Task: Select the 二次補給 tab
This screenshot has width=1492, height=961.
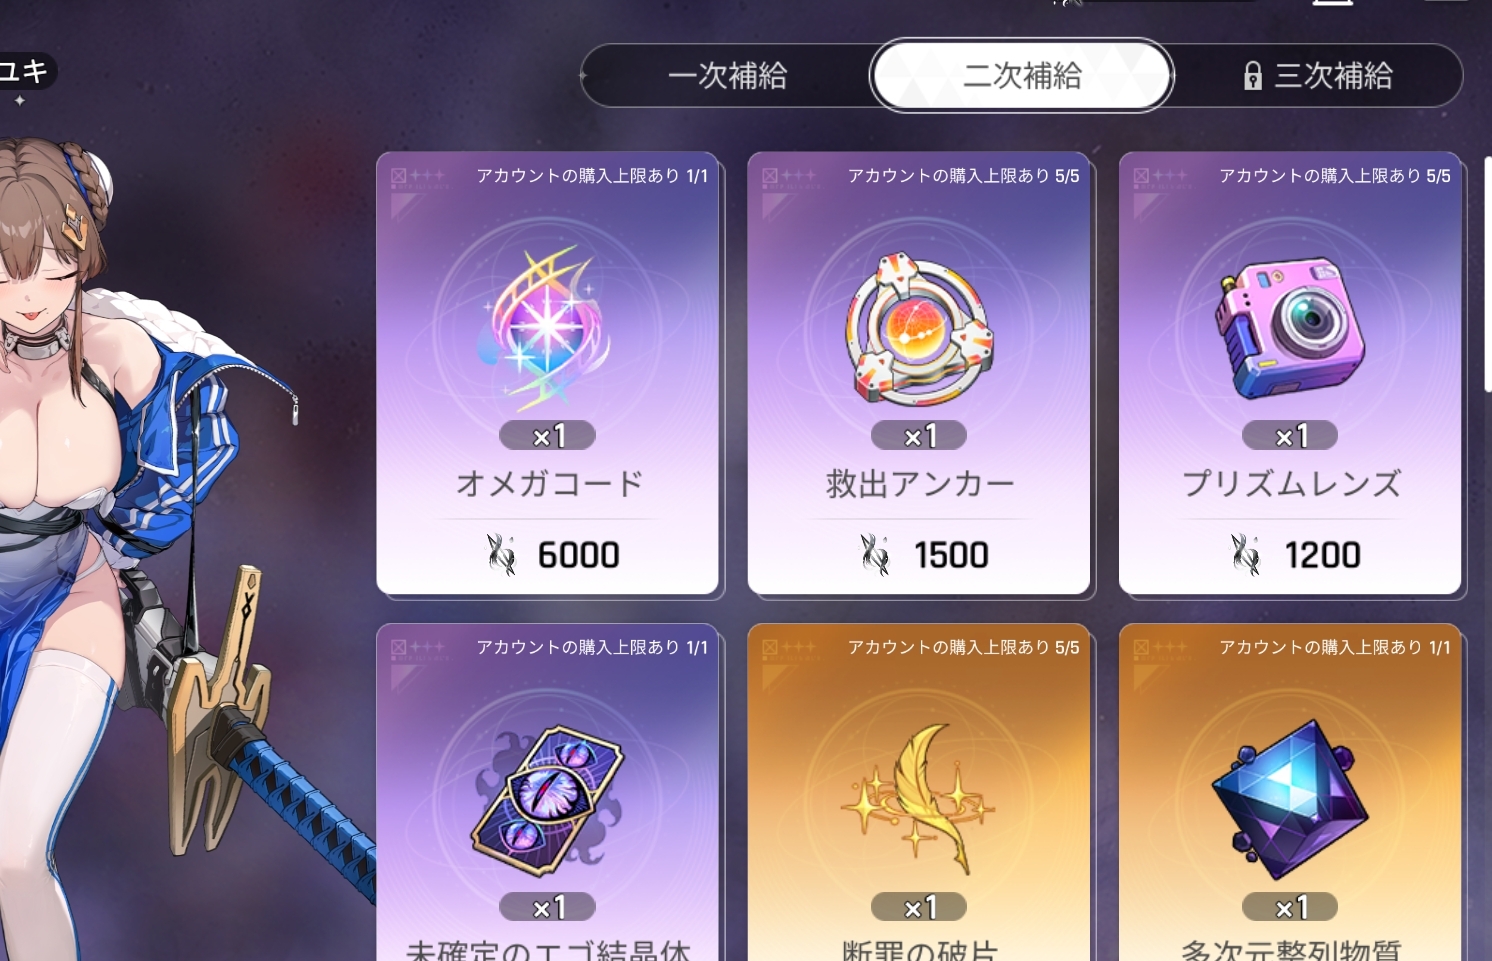Action: tap(1022, 76)
